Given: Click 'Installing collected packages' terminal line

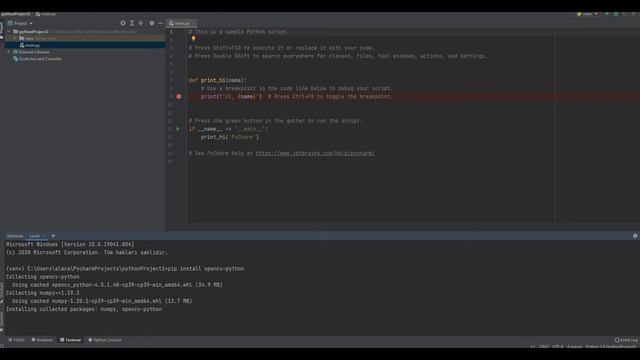Looking at the screenshot, I should click(x=84, y=309).
